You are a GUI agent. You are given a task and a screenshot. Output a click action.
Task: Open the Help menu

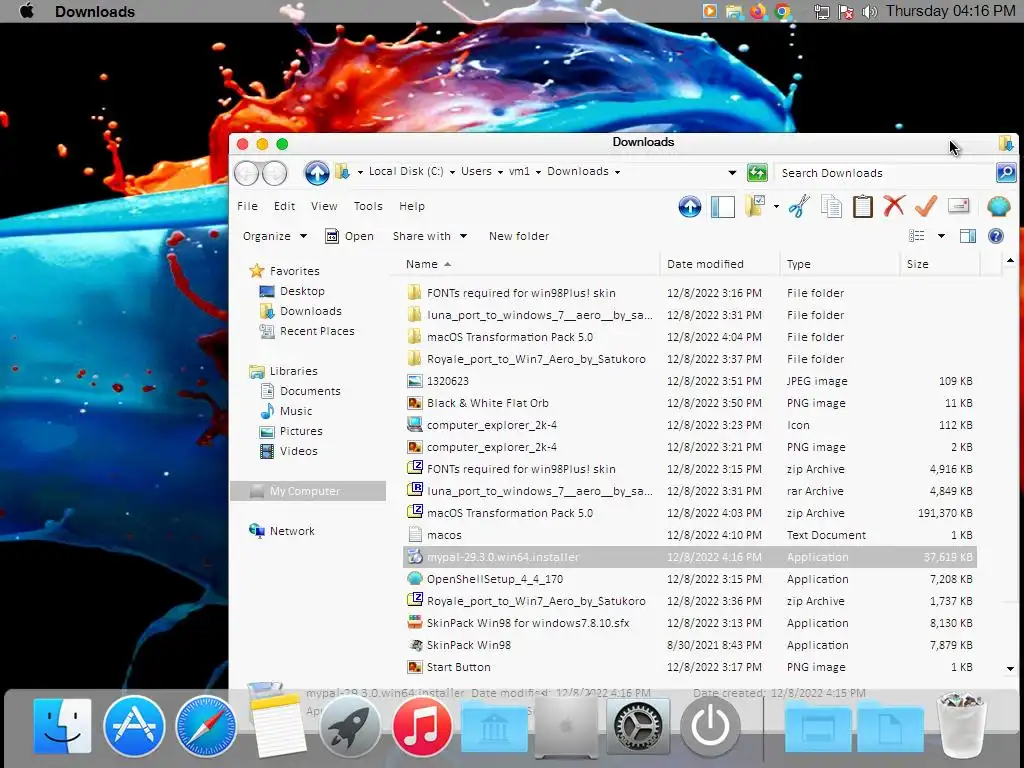tap(411, 206)
